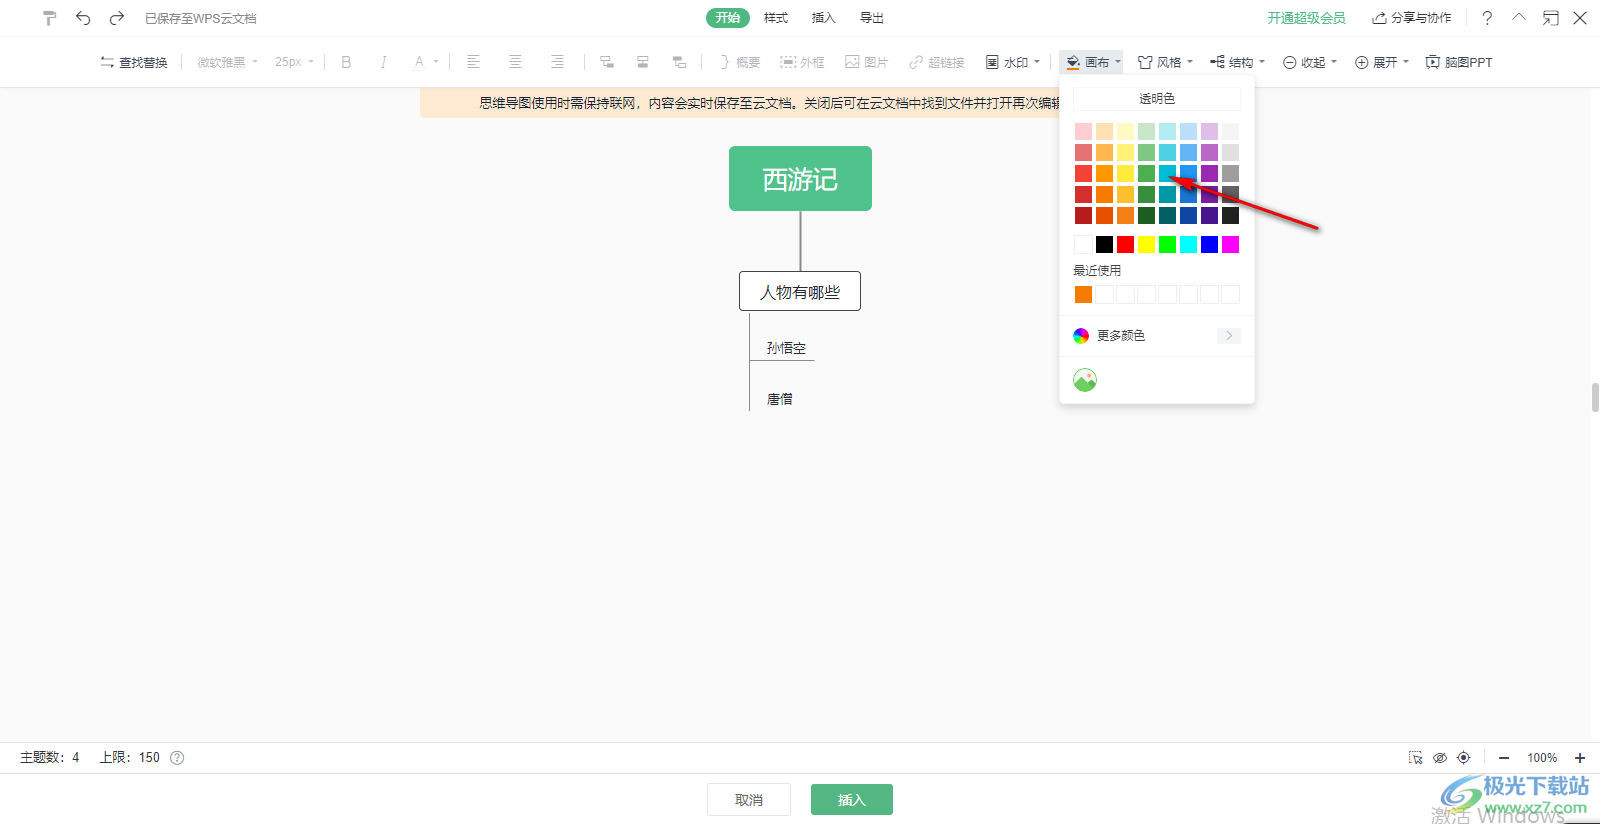Click the format painter icon
Viewport: 1600px width, 824px height.
[50, 18]
